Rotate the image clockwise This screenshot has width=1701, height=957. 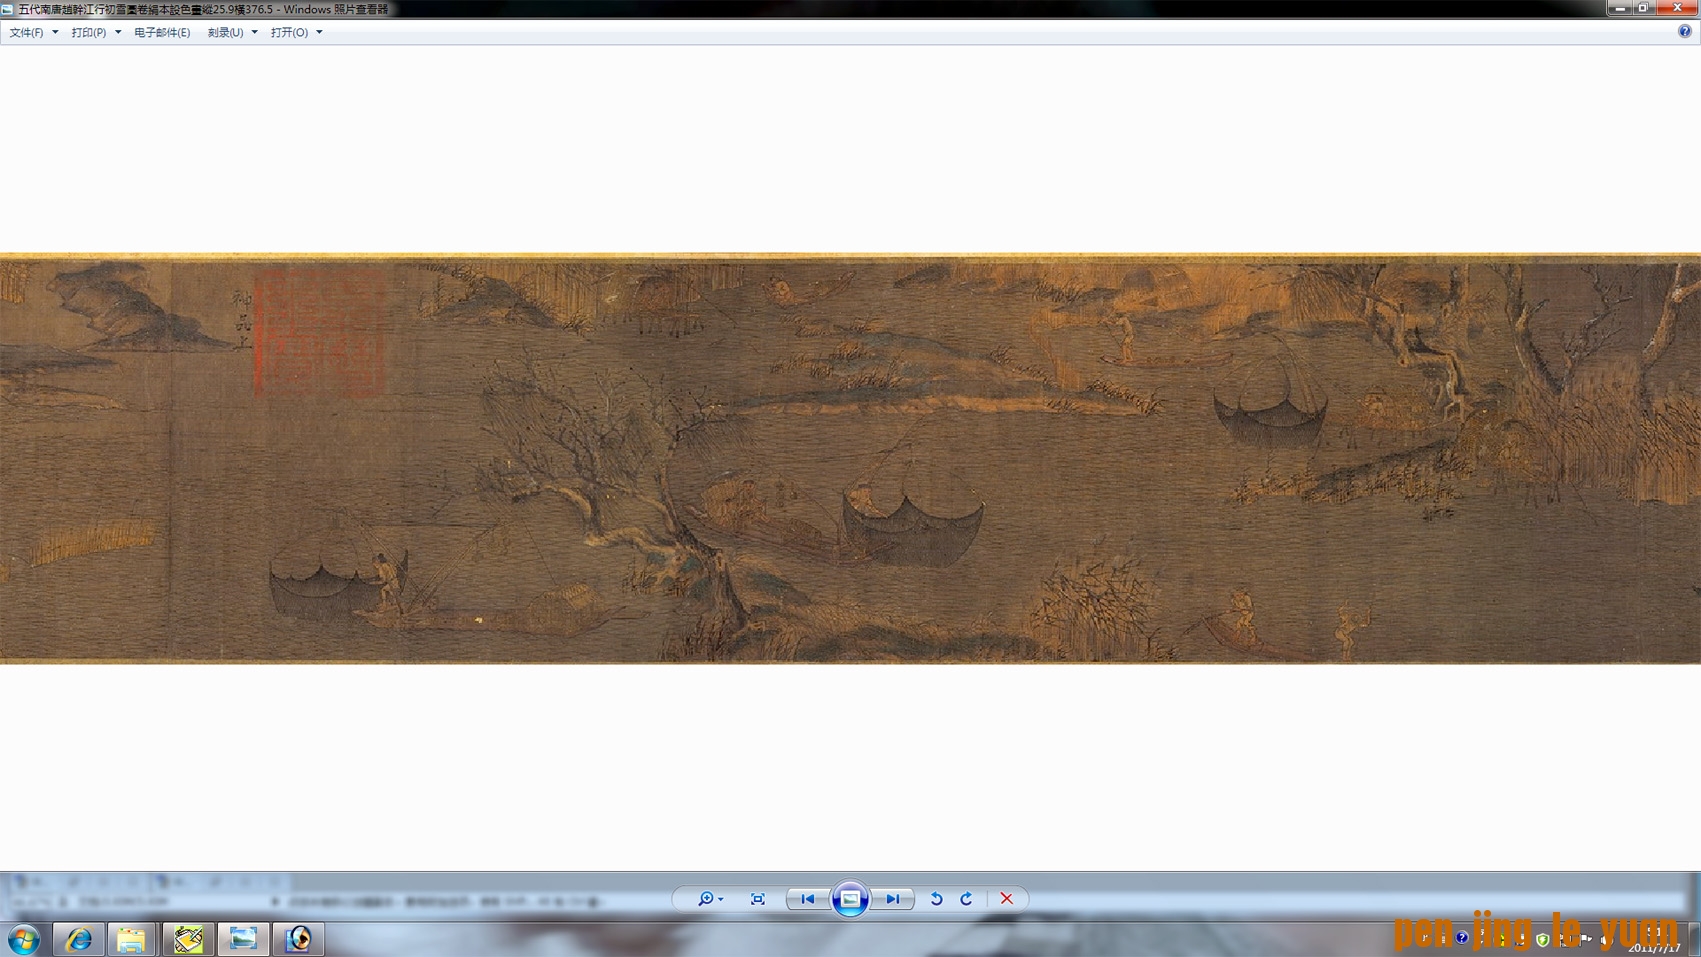[966, 899]
